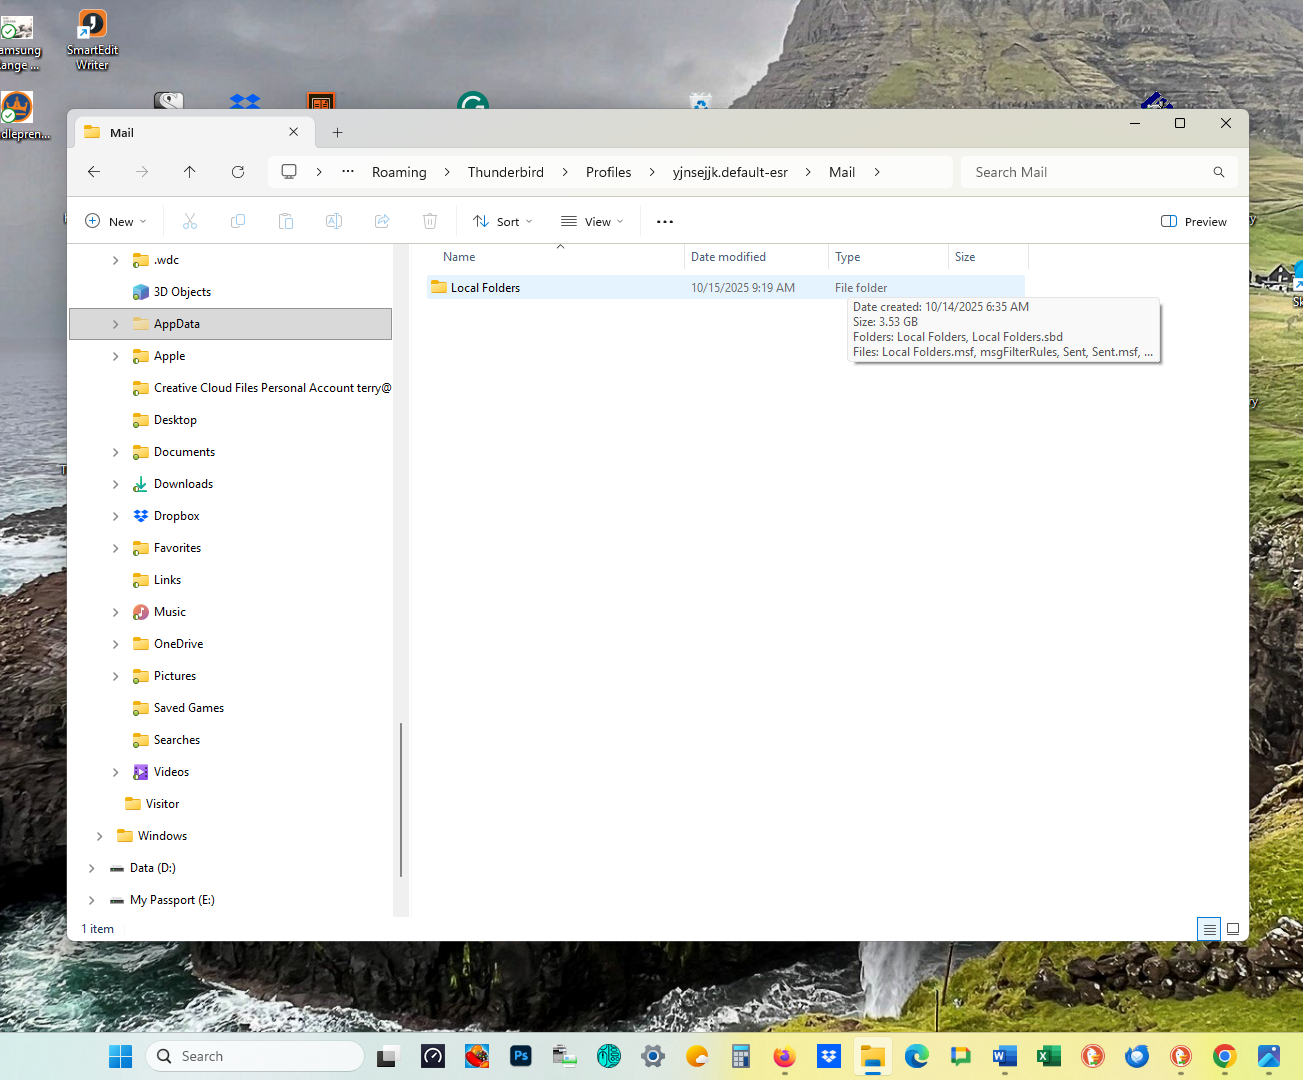Viewport: 1303px width, 1080px height.
Task: Expand the Documents folder tree node
Action: tap(115, 452)
